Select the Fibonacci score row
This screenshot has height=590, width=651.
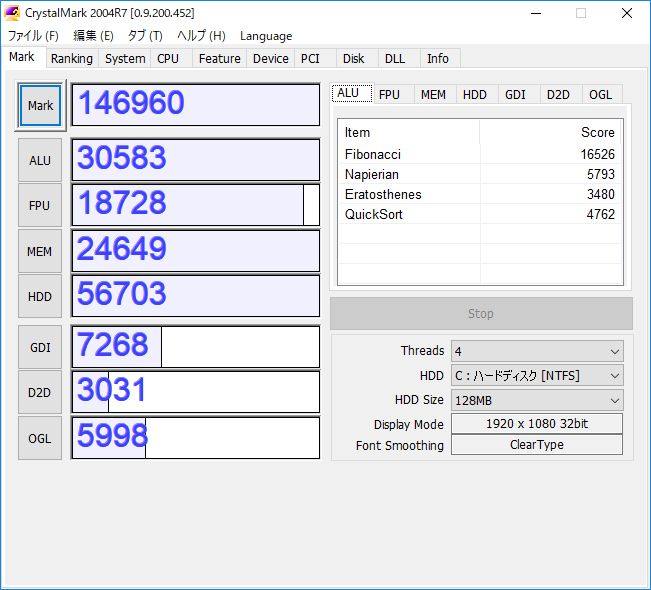[x=480, y=154]
